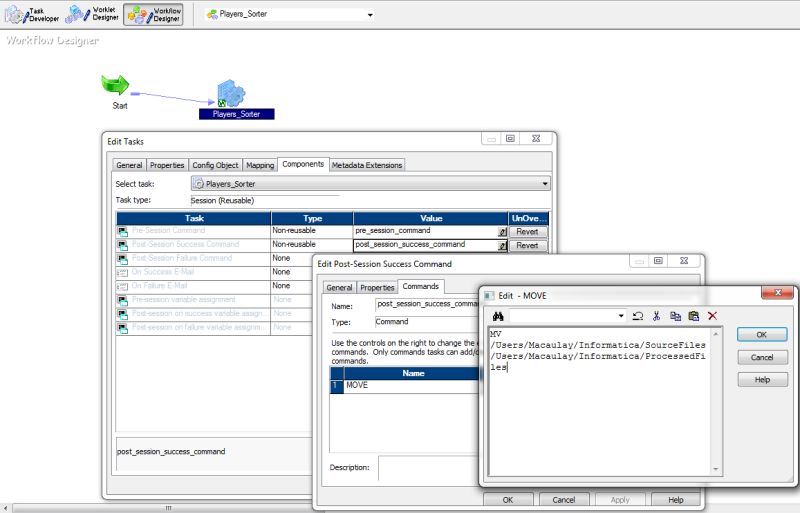
Task: Switch to General tab in Edit Tasks
Action: pos(129,165)
